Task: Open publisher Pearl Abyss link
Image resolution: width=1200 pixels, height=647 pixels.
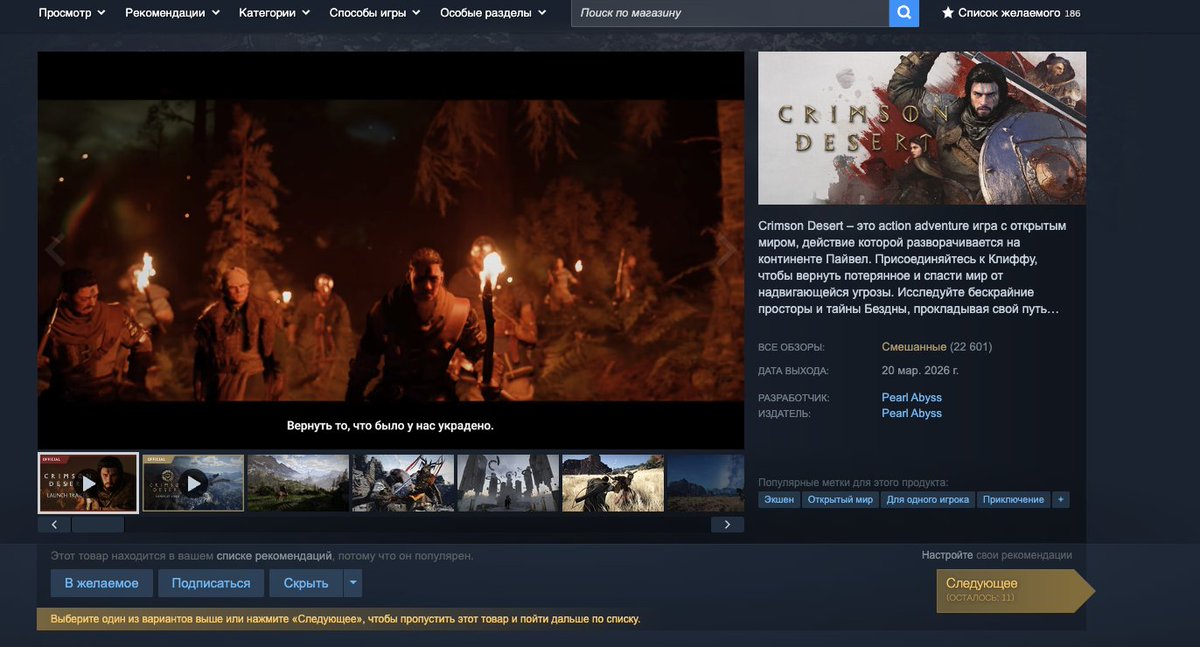Action: coord(912,413)
